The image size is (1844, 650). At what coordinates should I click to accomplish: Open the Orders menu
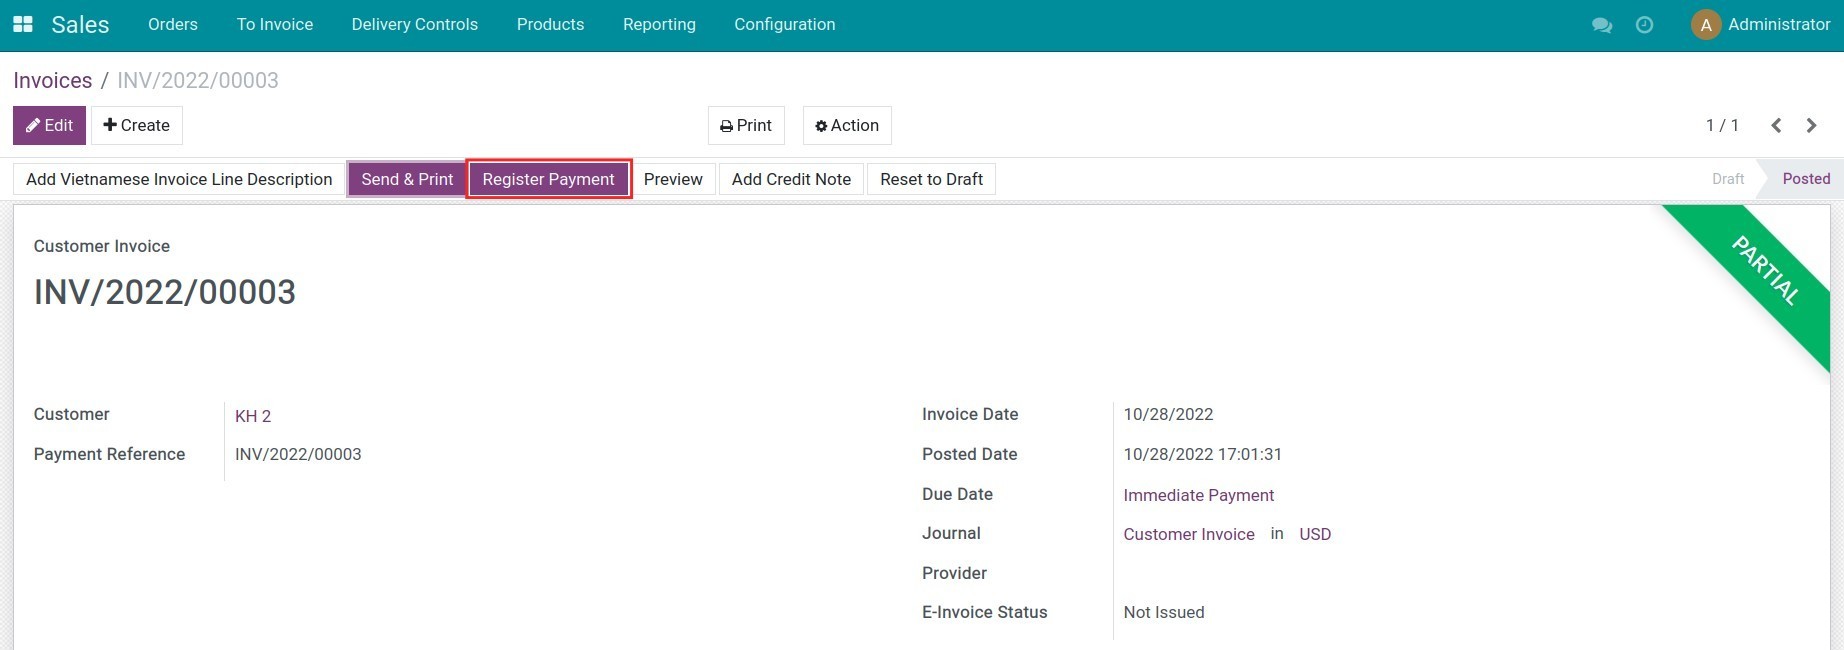(x=173, y=24)
